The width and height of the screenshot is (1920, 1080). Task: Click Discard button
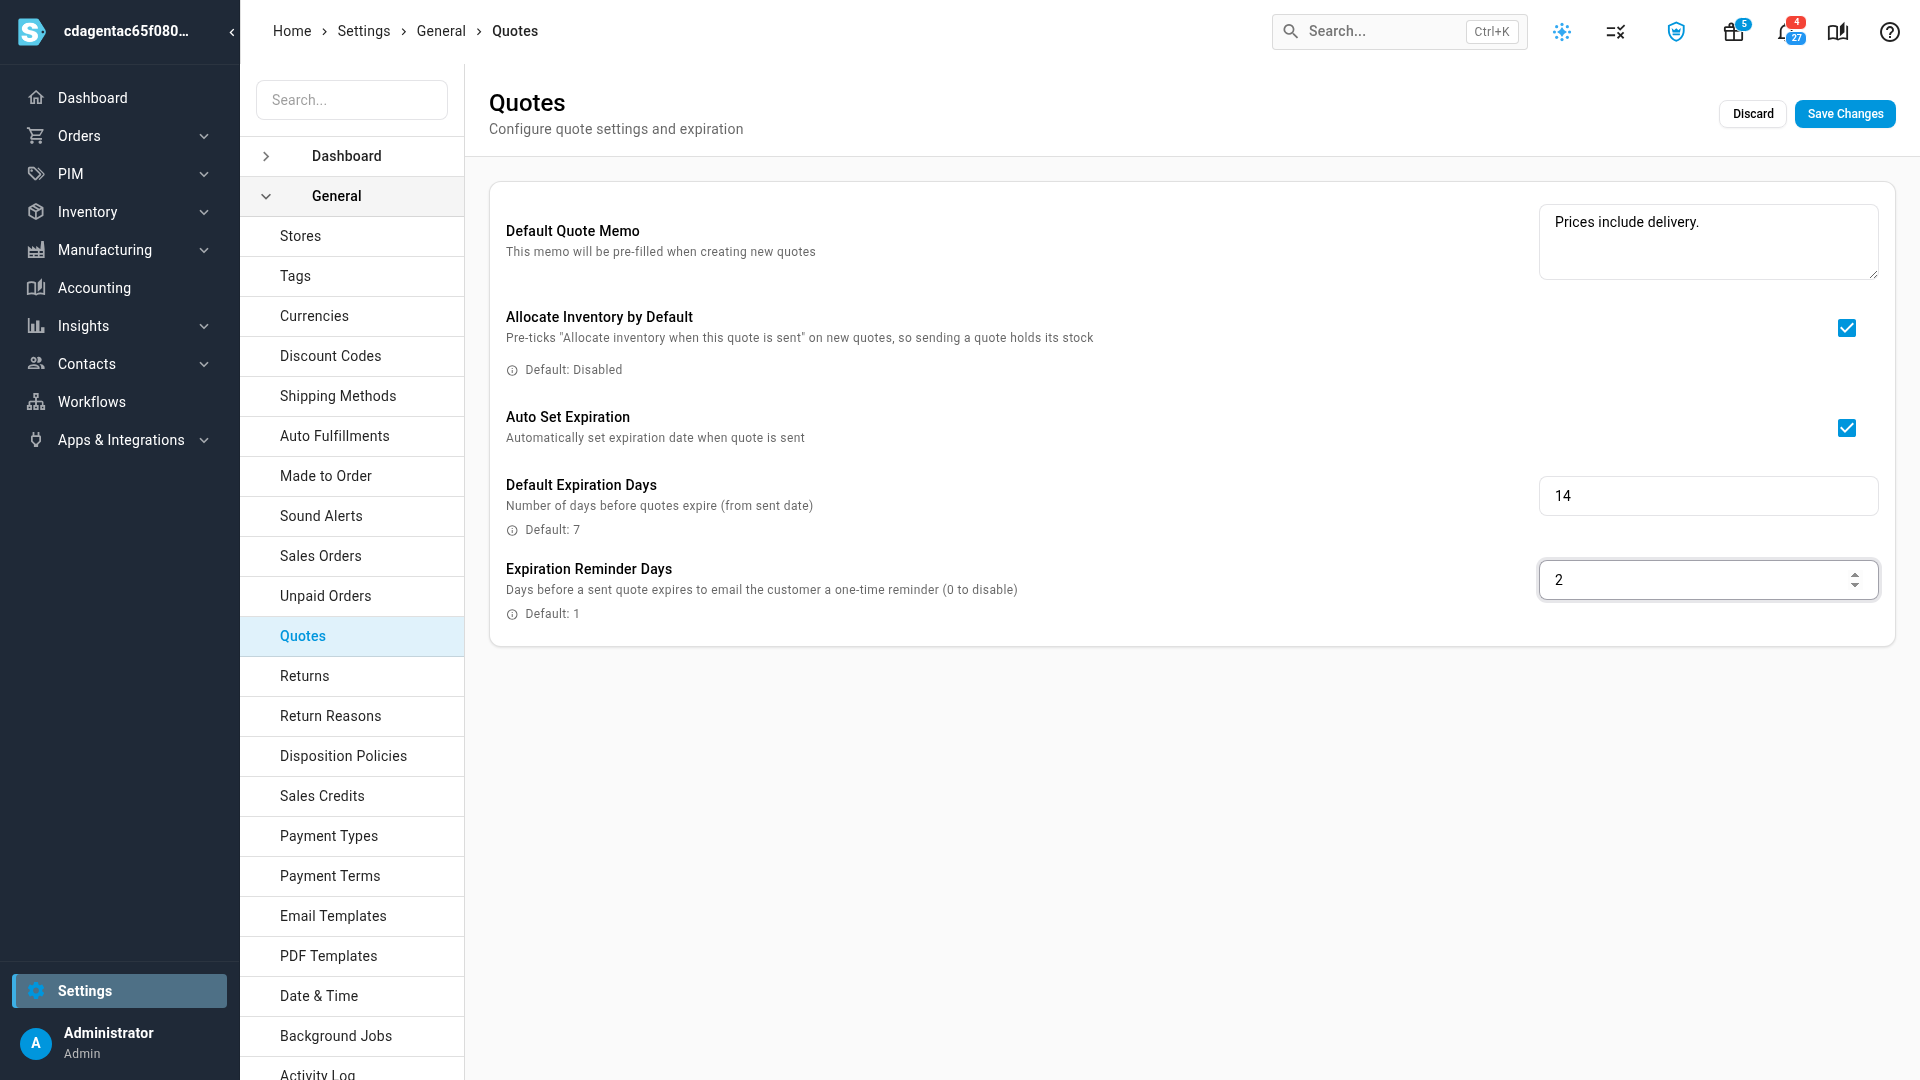pos(1753,114)
